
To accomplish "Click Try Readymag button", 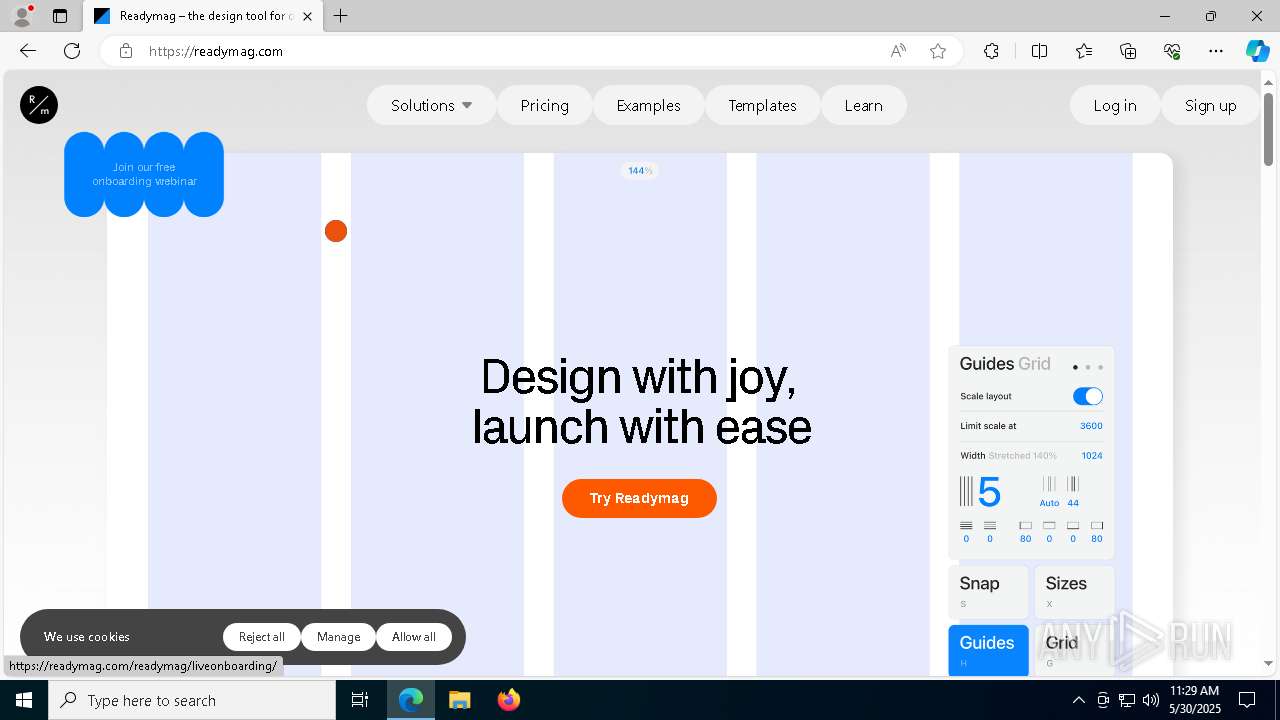I will [x=639, y=498].
